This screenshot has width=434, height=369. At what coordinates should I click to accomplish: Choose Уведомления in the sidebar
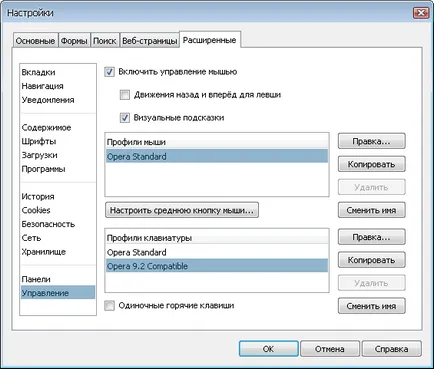coord(58,100)
